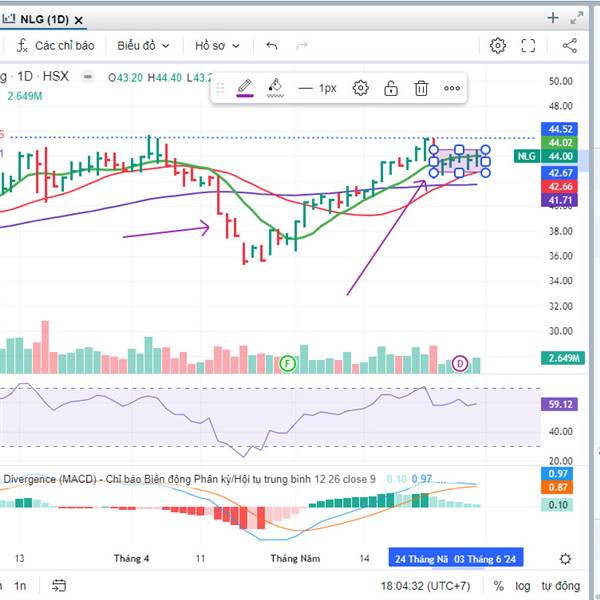Select the green 44.02 price tag
Screen dimensions: 600x600
[x=559, y=143]
